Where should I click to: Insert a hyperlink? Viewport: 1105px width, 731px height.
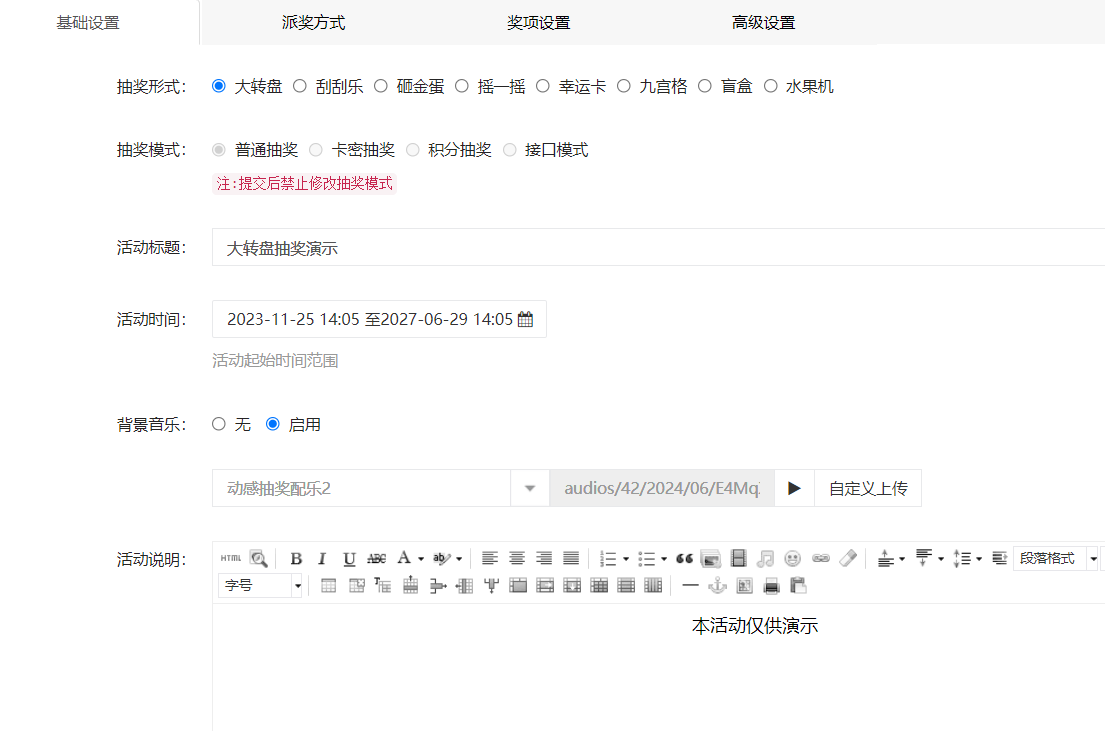820,558
